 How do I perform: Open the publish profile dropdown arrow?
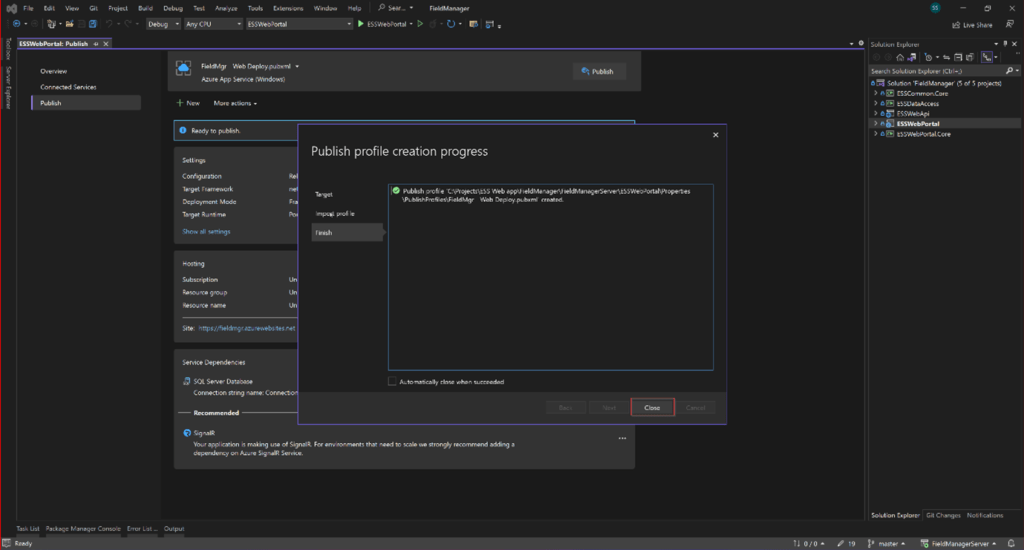point(297,66)
